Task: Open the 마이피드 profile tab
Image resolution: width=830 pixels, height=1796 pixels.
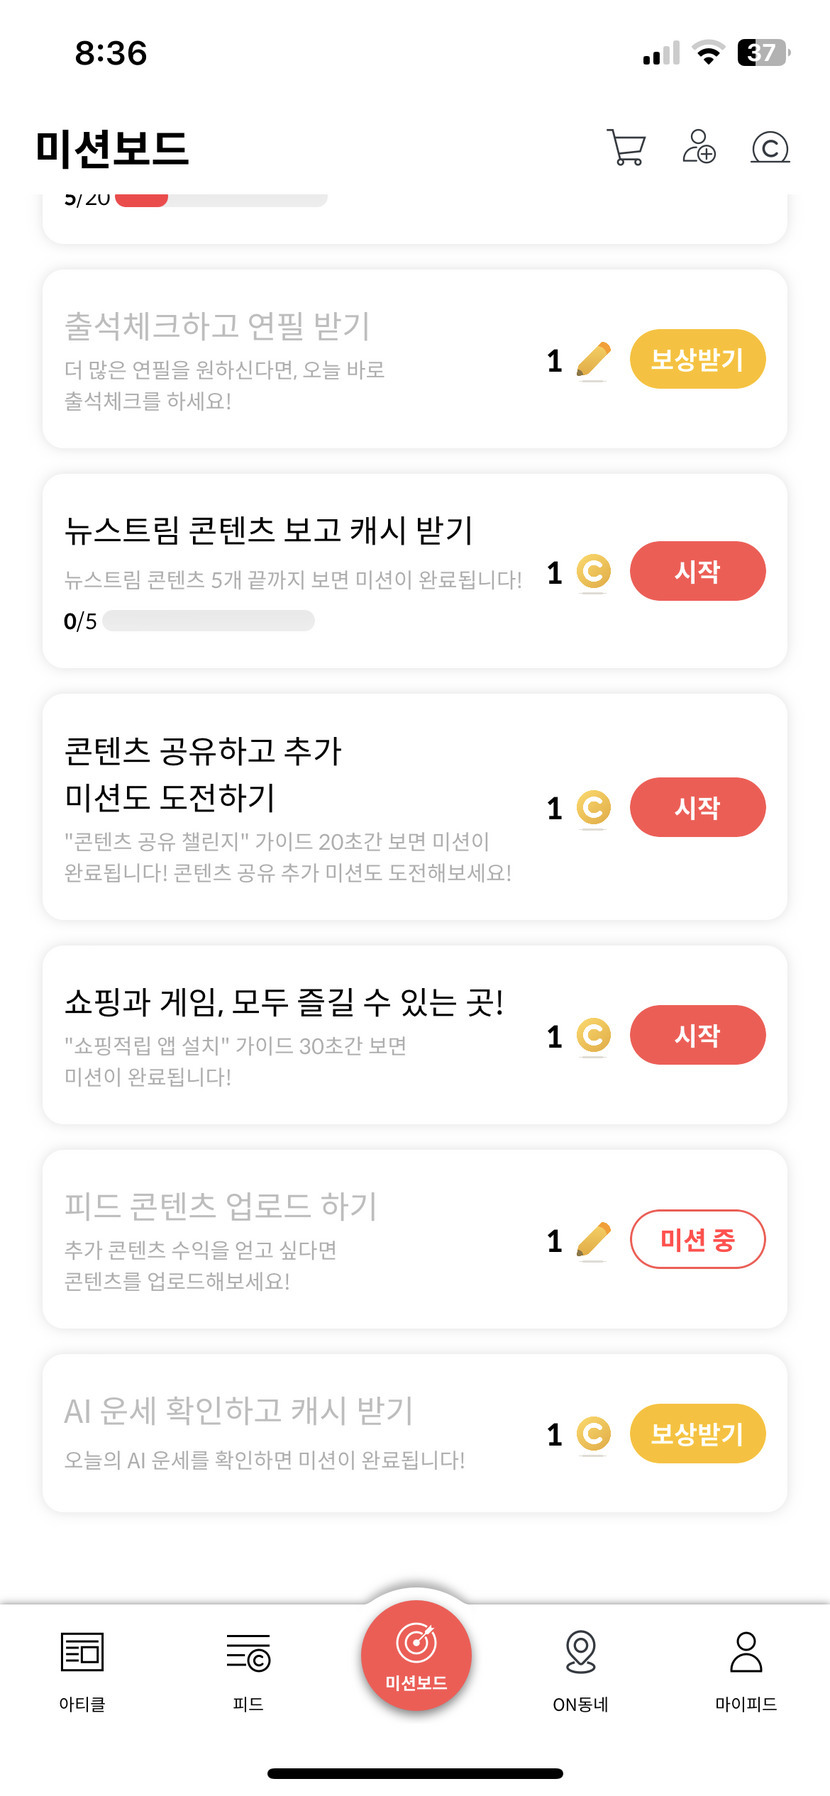Action: tap(746, 1664)
